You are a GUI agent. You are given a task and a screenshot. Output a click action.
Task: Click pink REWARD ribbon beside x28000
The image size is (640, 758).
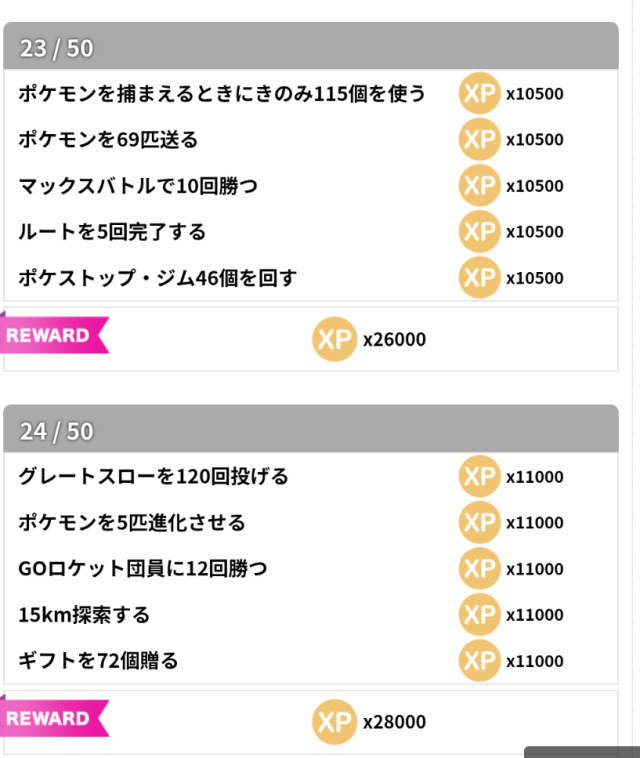[52, 718]
